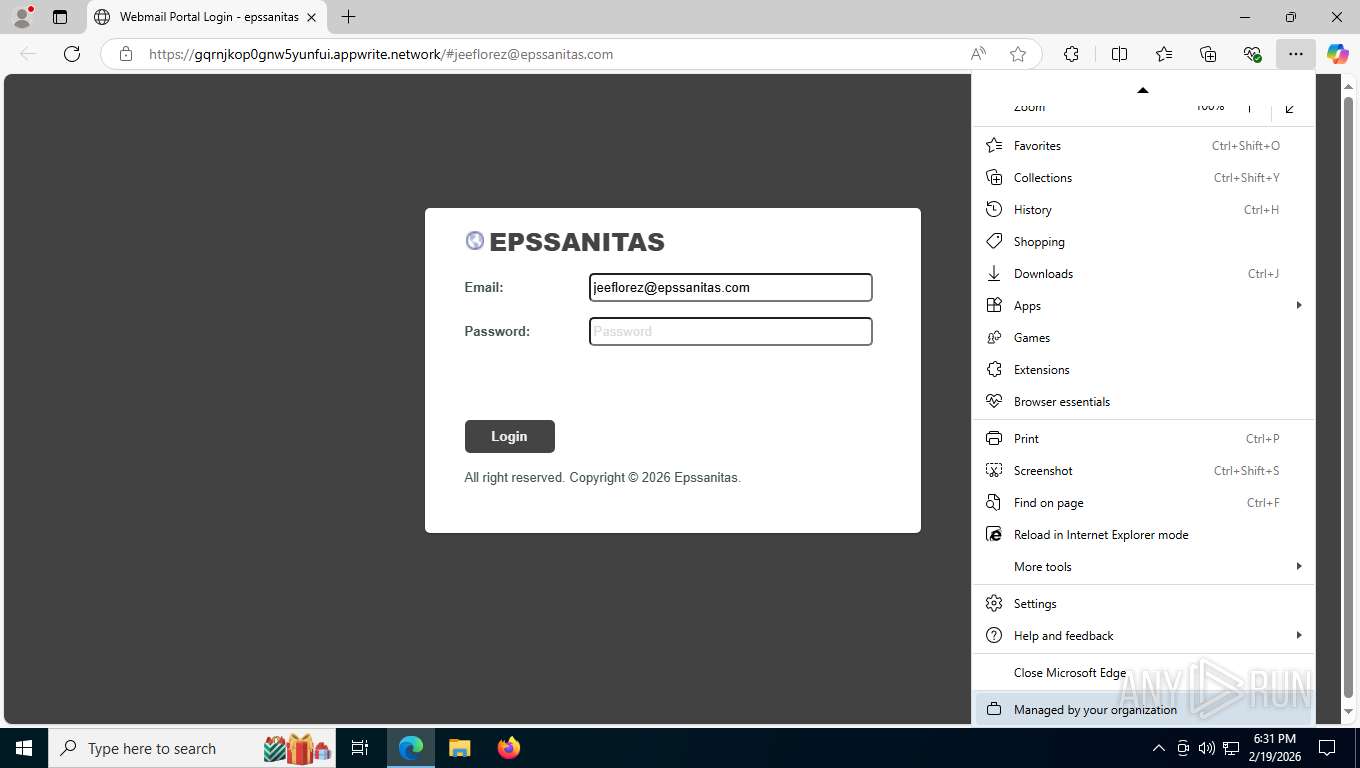Open a new tab with plus button
1360x768 pixels.
click(x=348, y=17)
